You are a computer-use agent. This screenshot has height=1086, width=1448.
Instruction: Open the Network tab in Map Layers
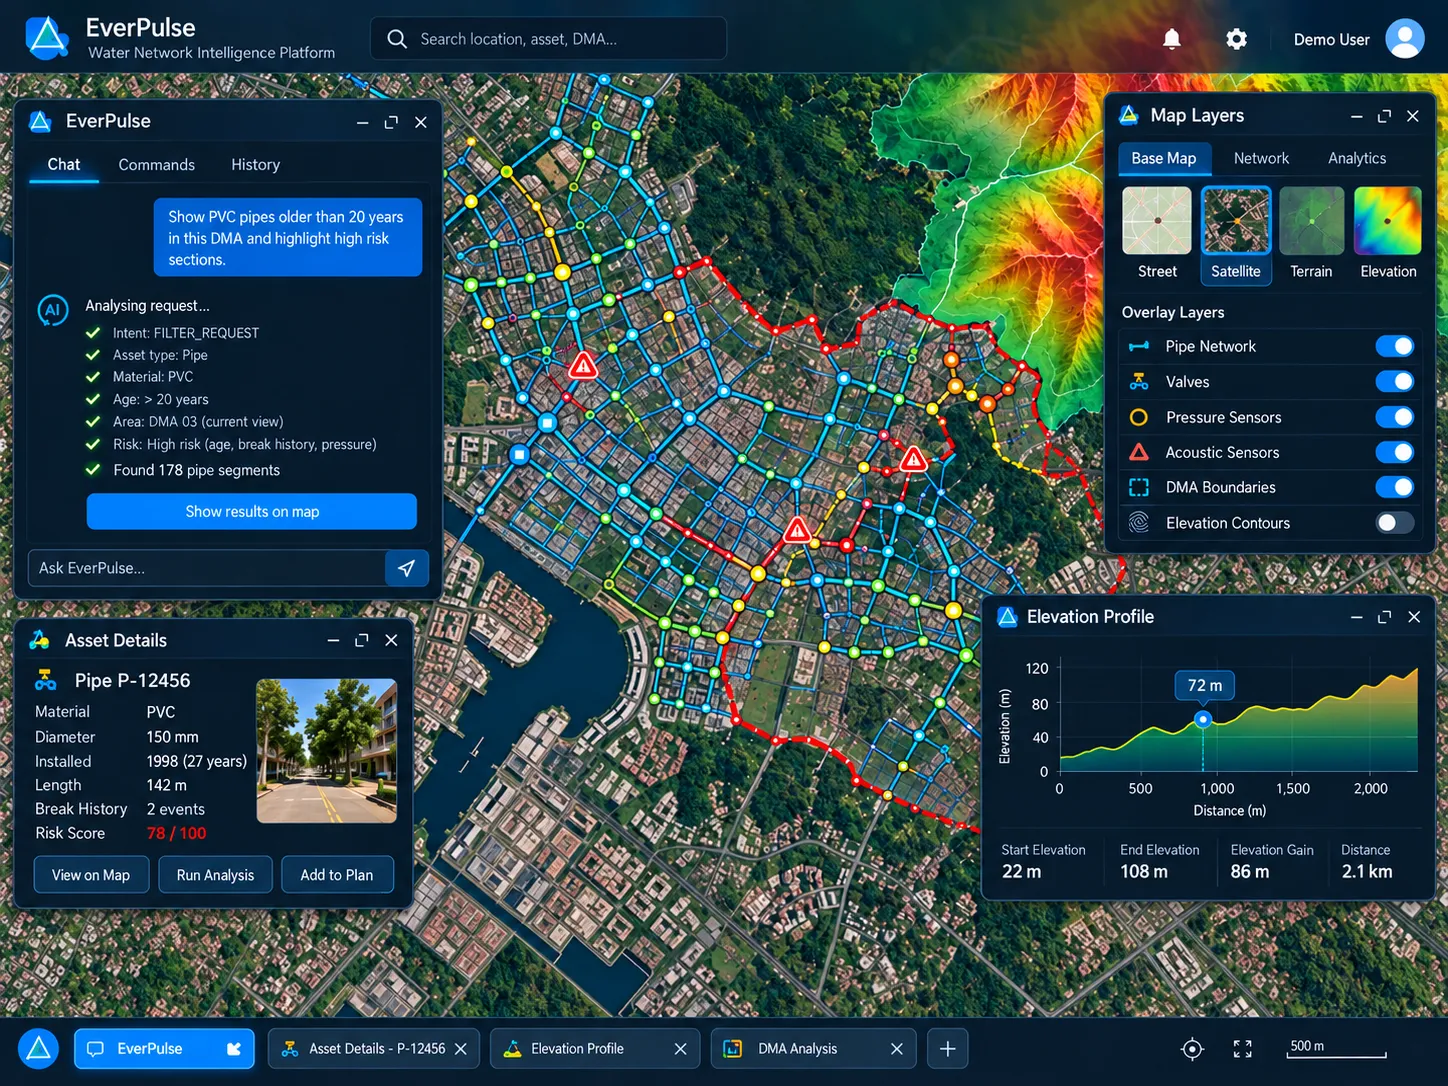click(x=1261, y=158)
